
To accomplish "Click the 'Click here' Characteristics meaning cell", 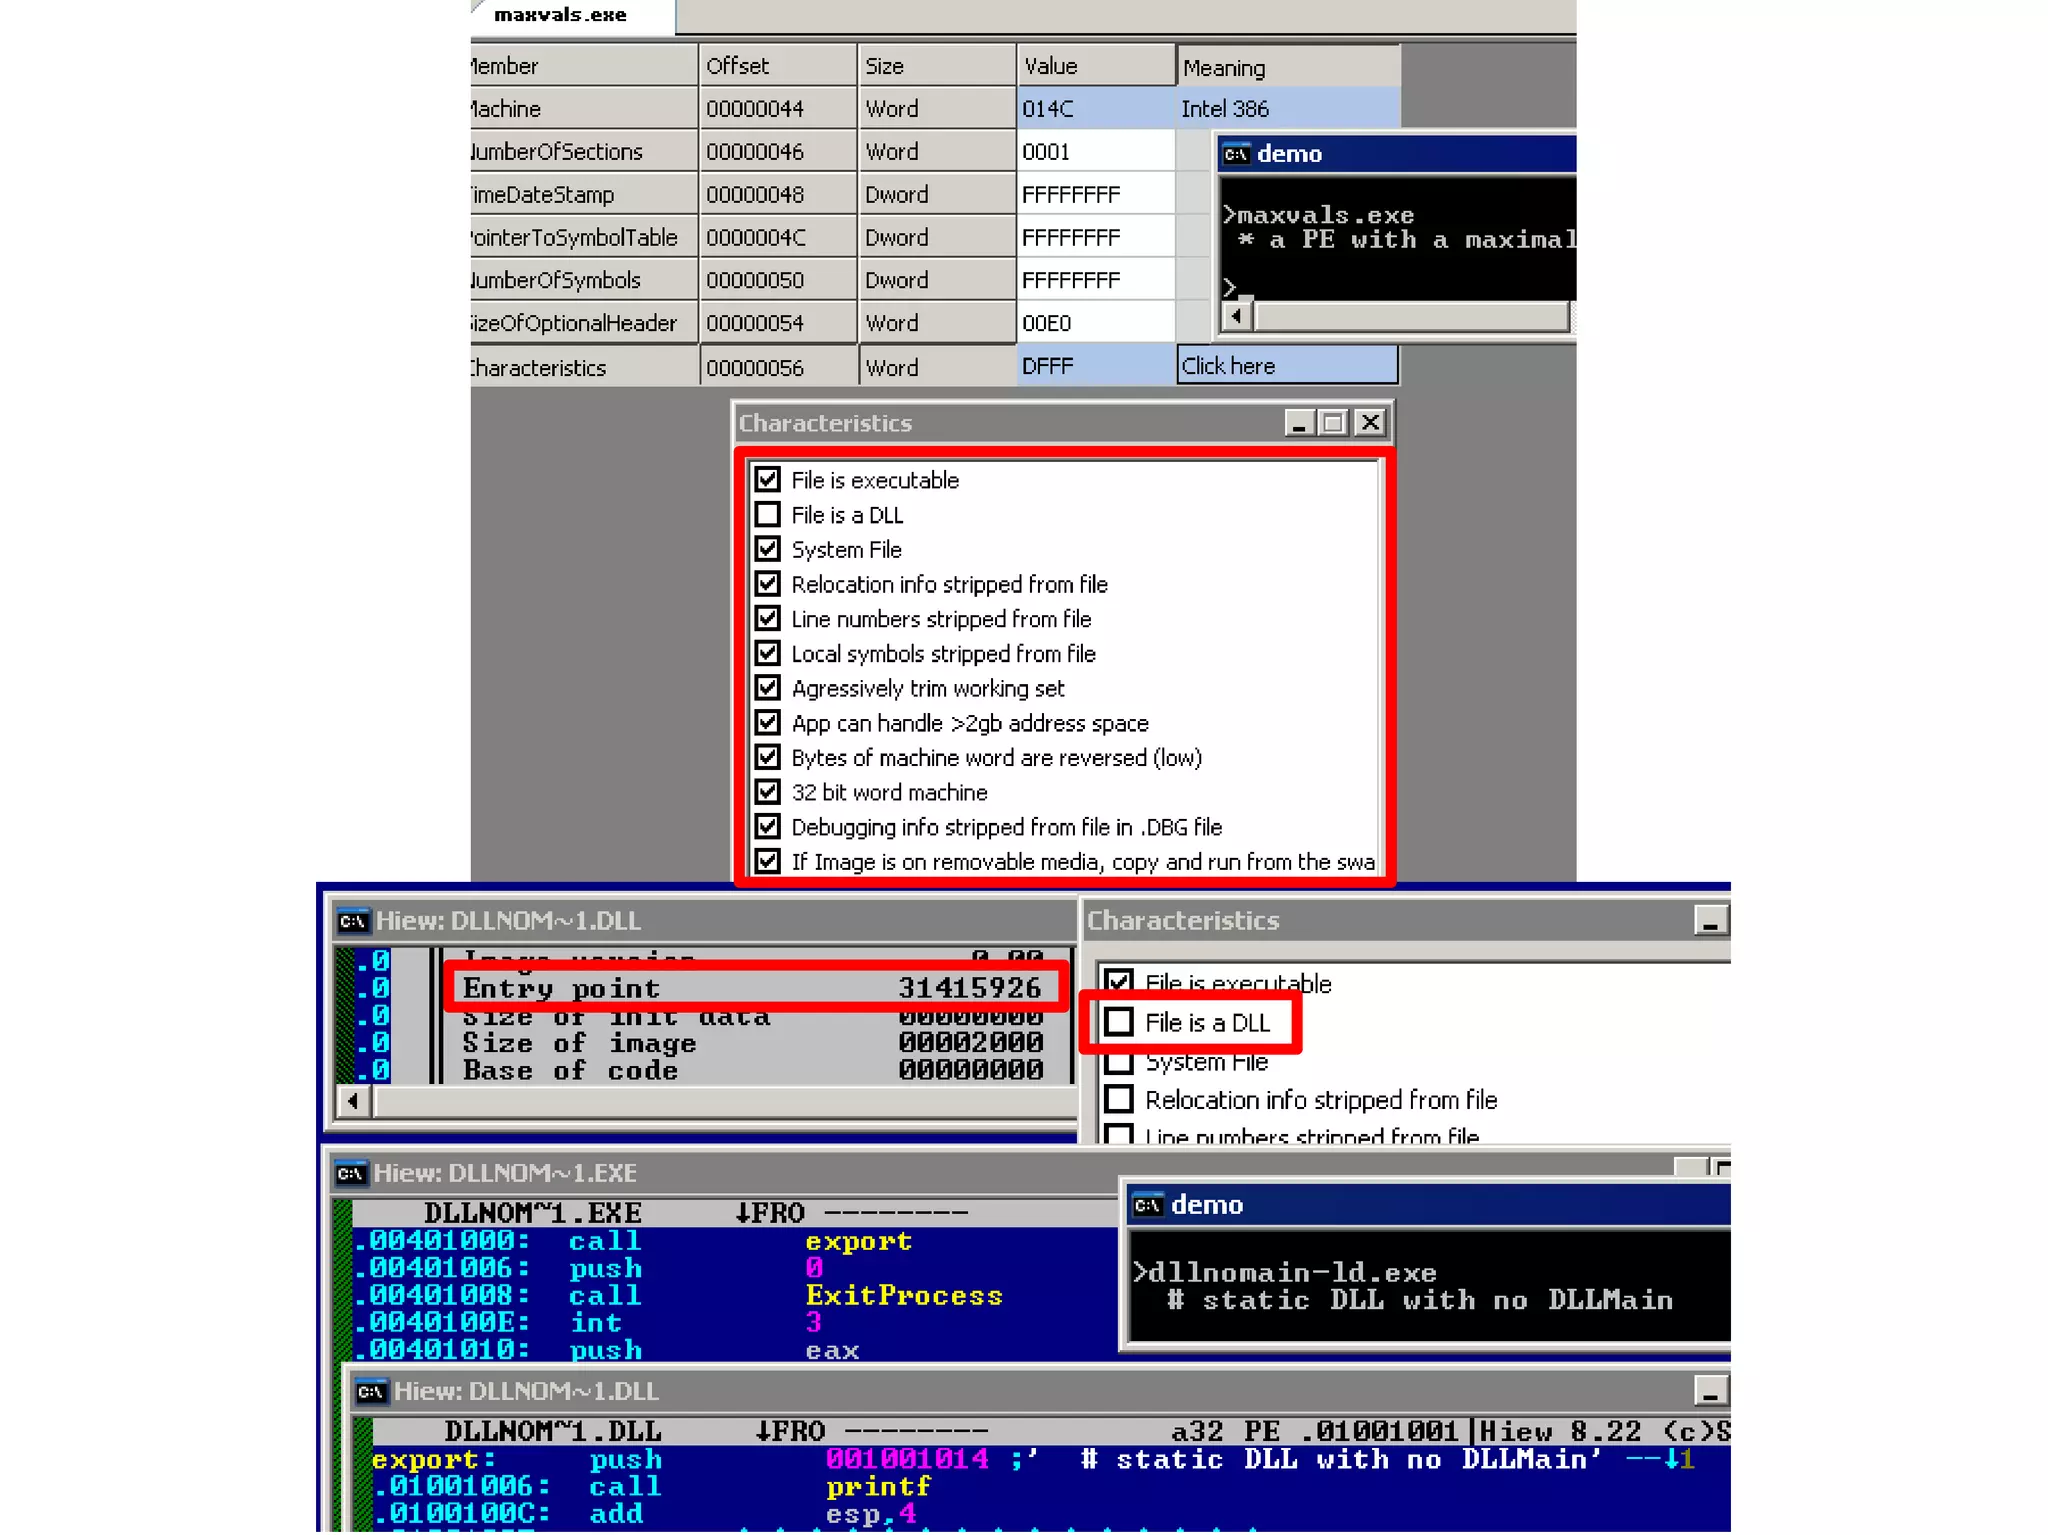I will coord(1286,366).
